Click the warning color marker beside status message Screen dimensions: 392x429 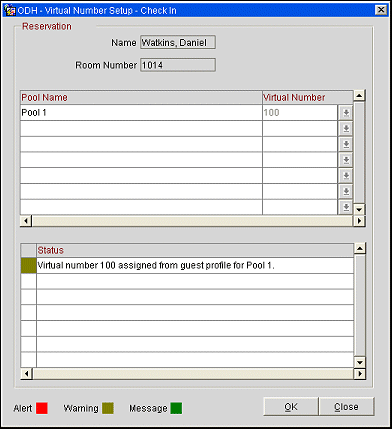click(28, 266)
